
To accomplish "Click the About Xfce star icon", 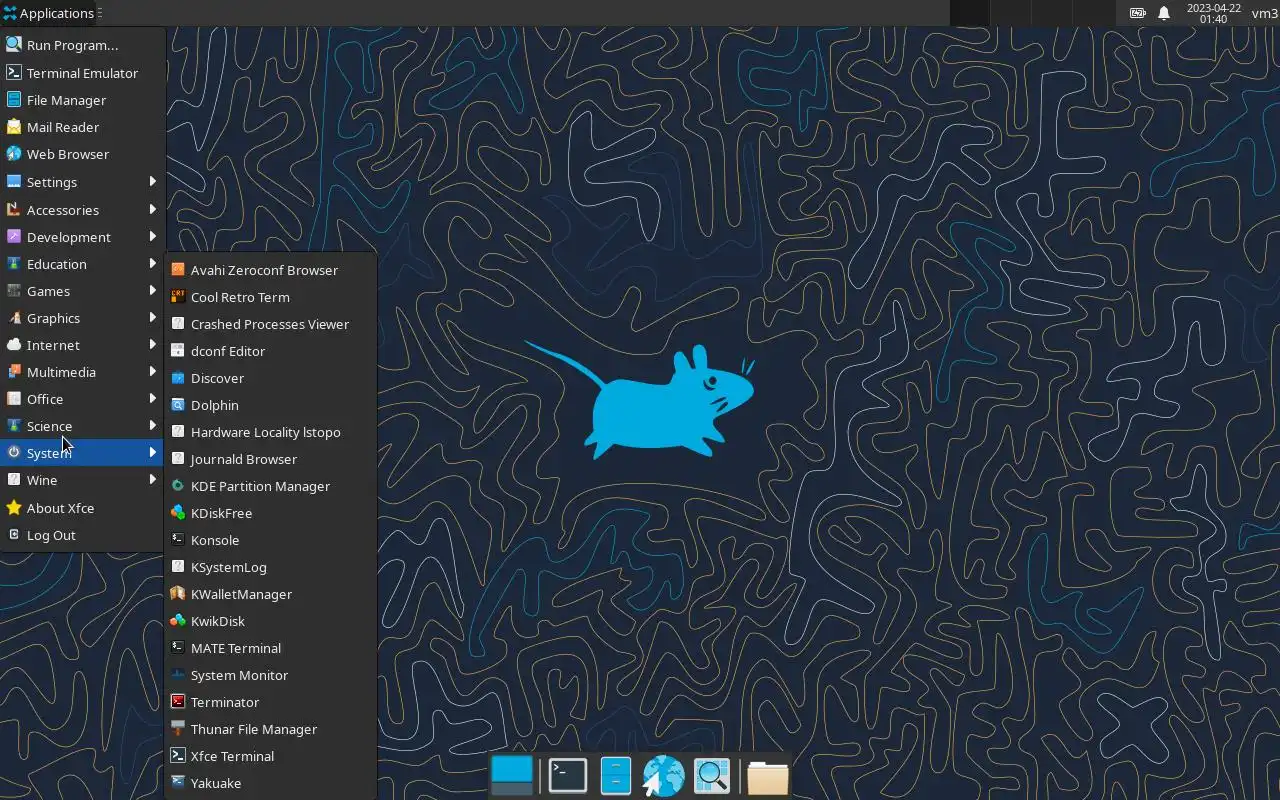I will click(x=13, y=508).
